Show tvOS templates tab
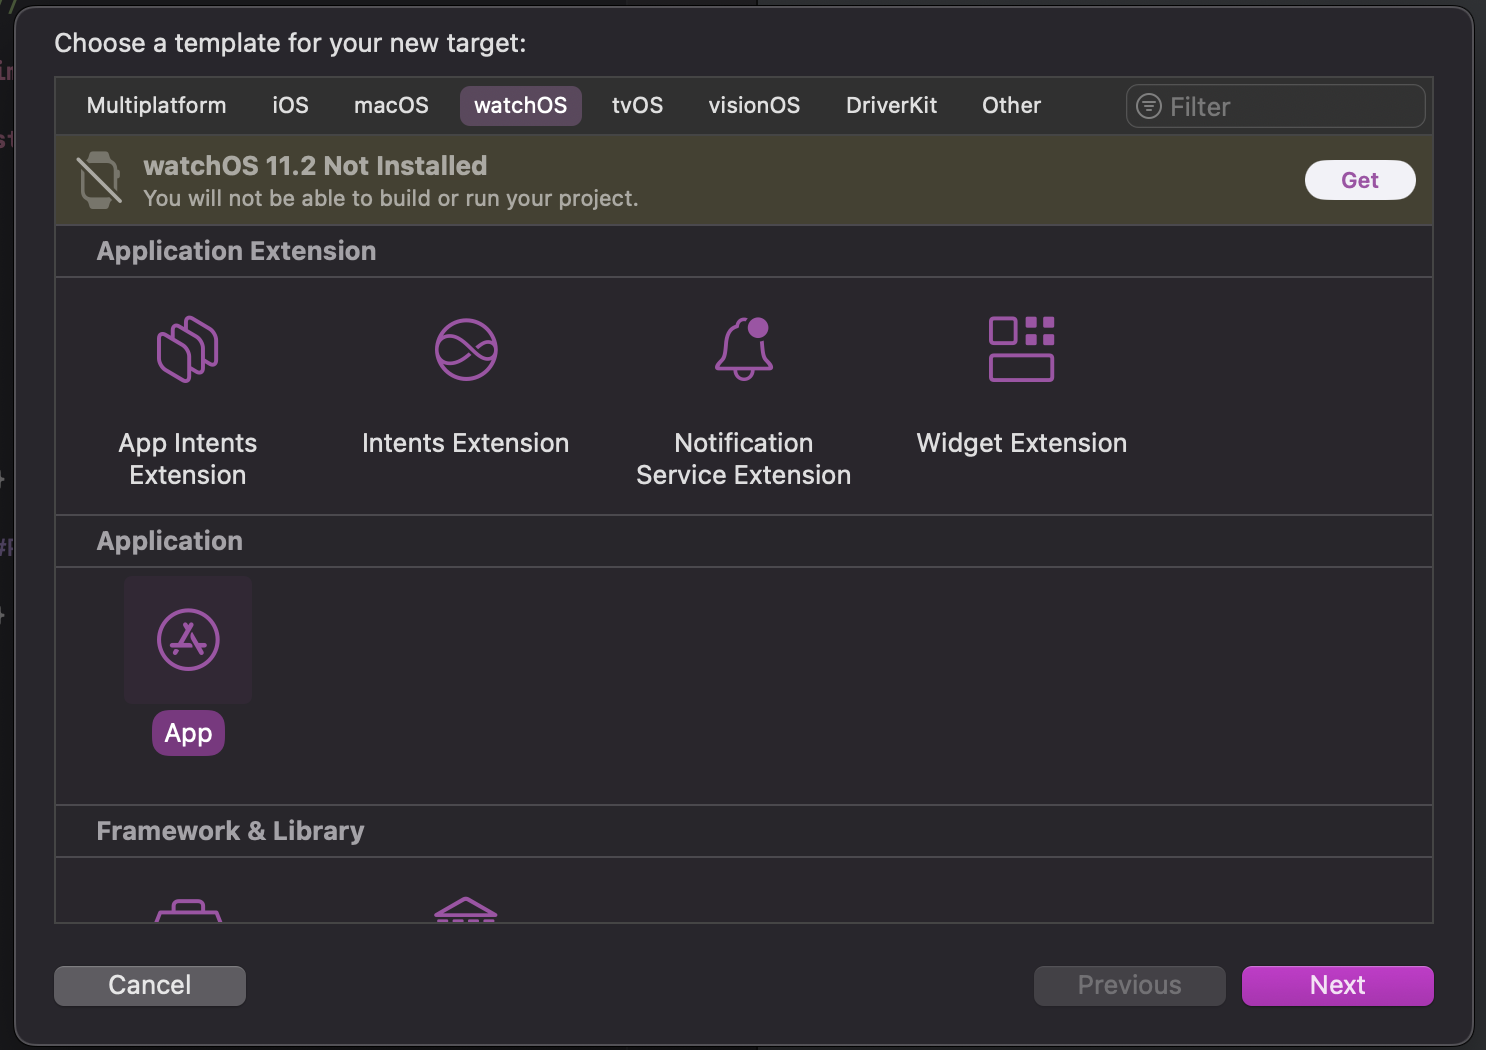The height and width of the screenshot is (1050, 1486). click(638, 105)
